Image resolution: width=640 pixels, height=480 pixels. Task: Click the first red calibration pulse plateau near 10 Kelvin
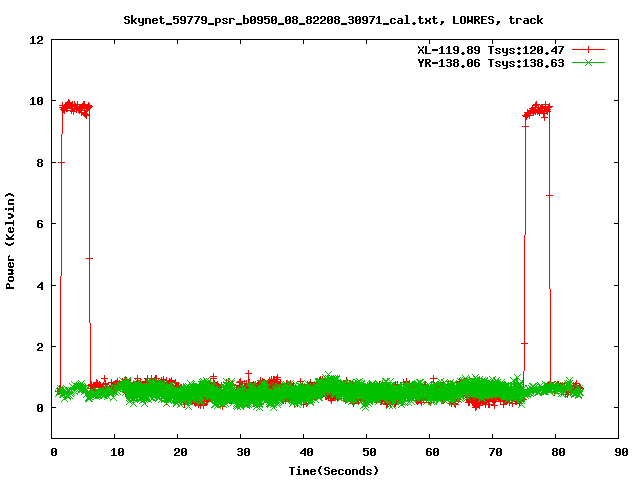(76, 108)
